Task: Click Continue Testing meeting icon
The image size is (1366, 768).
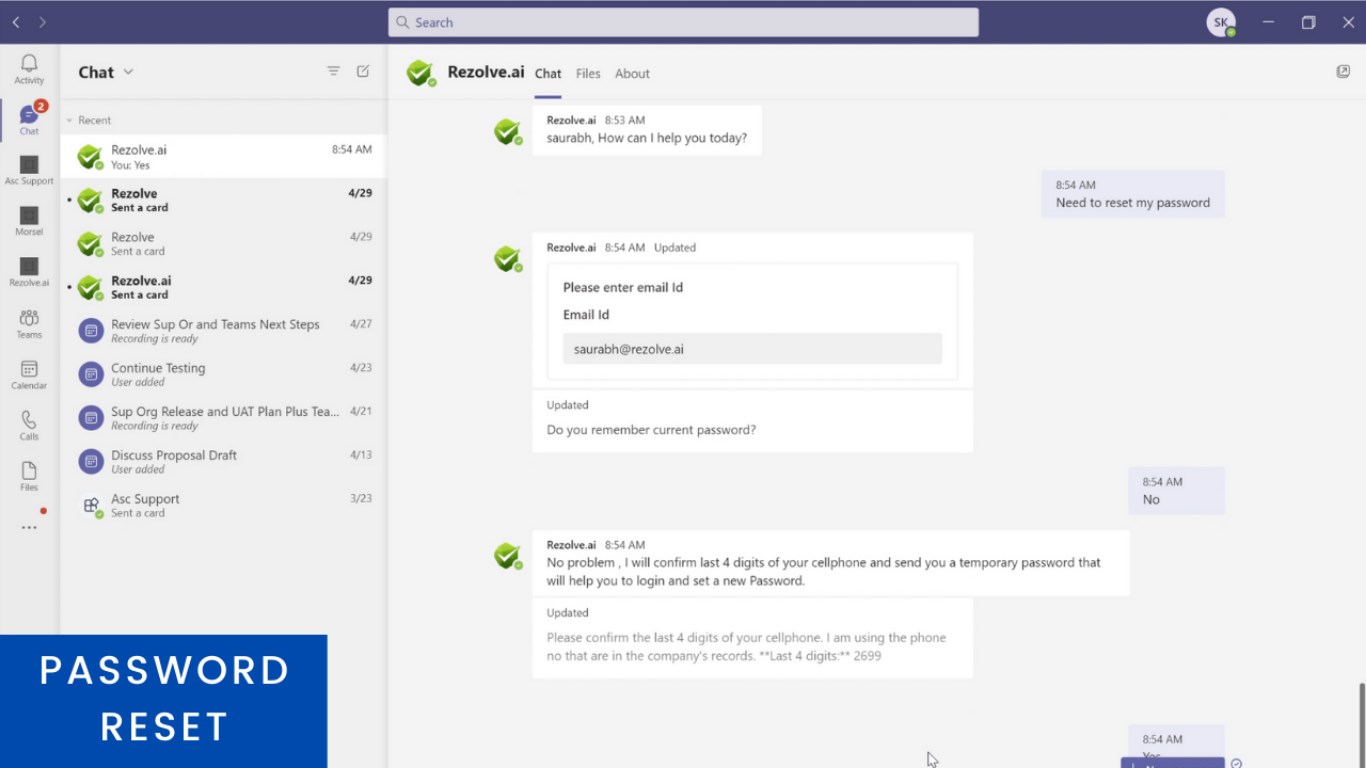Action: [x=91, y=374]
